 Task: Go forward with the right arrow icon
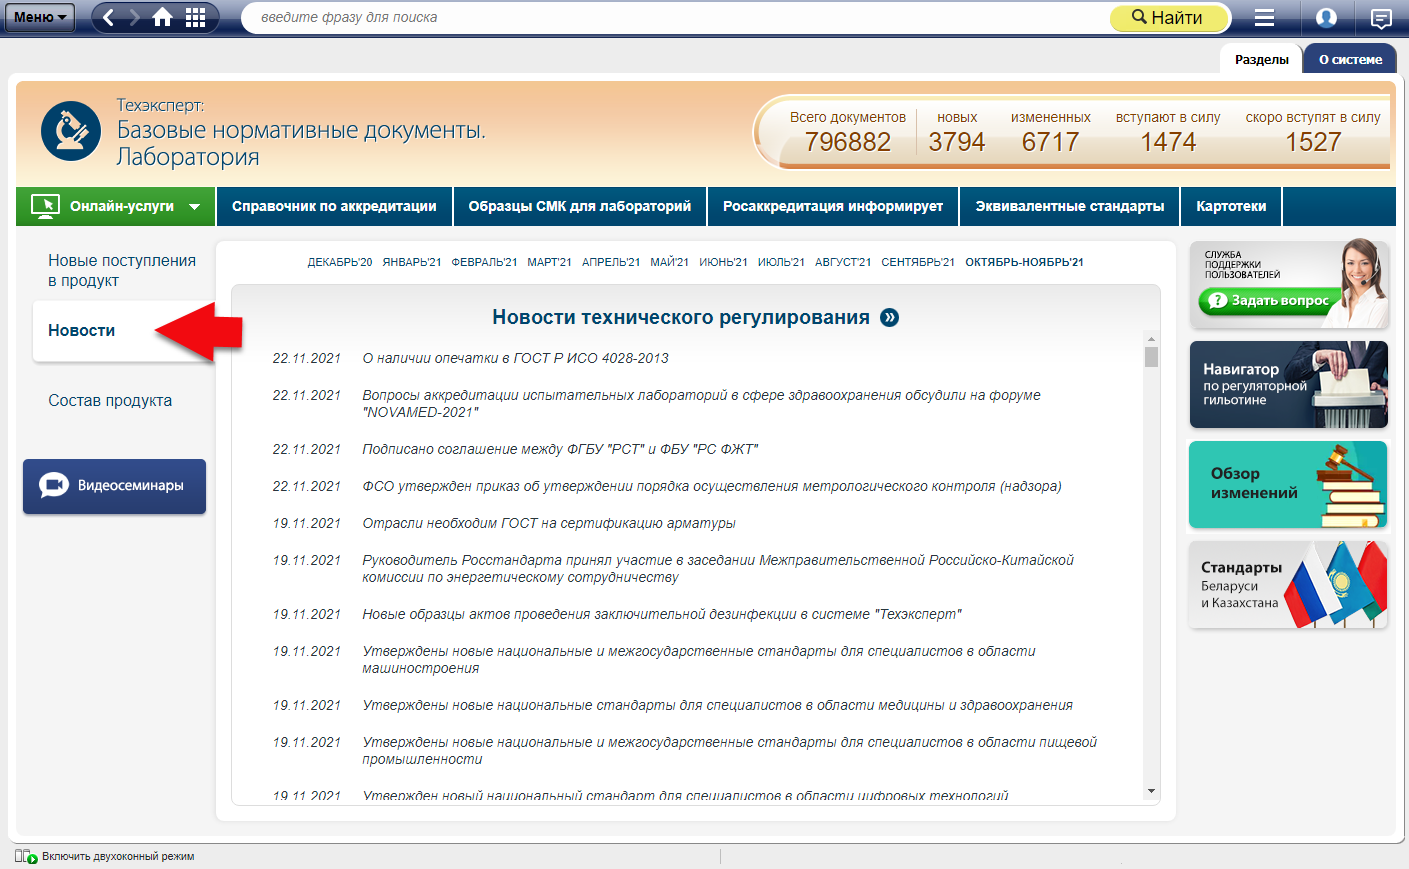pos(135,17)
